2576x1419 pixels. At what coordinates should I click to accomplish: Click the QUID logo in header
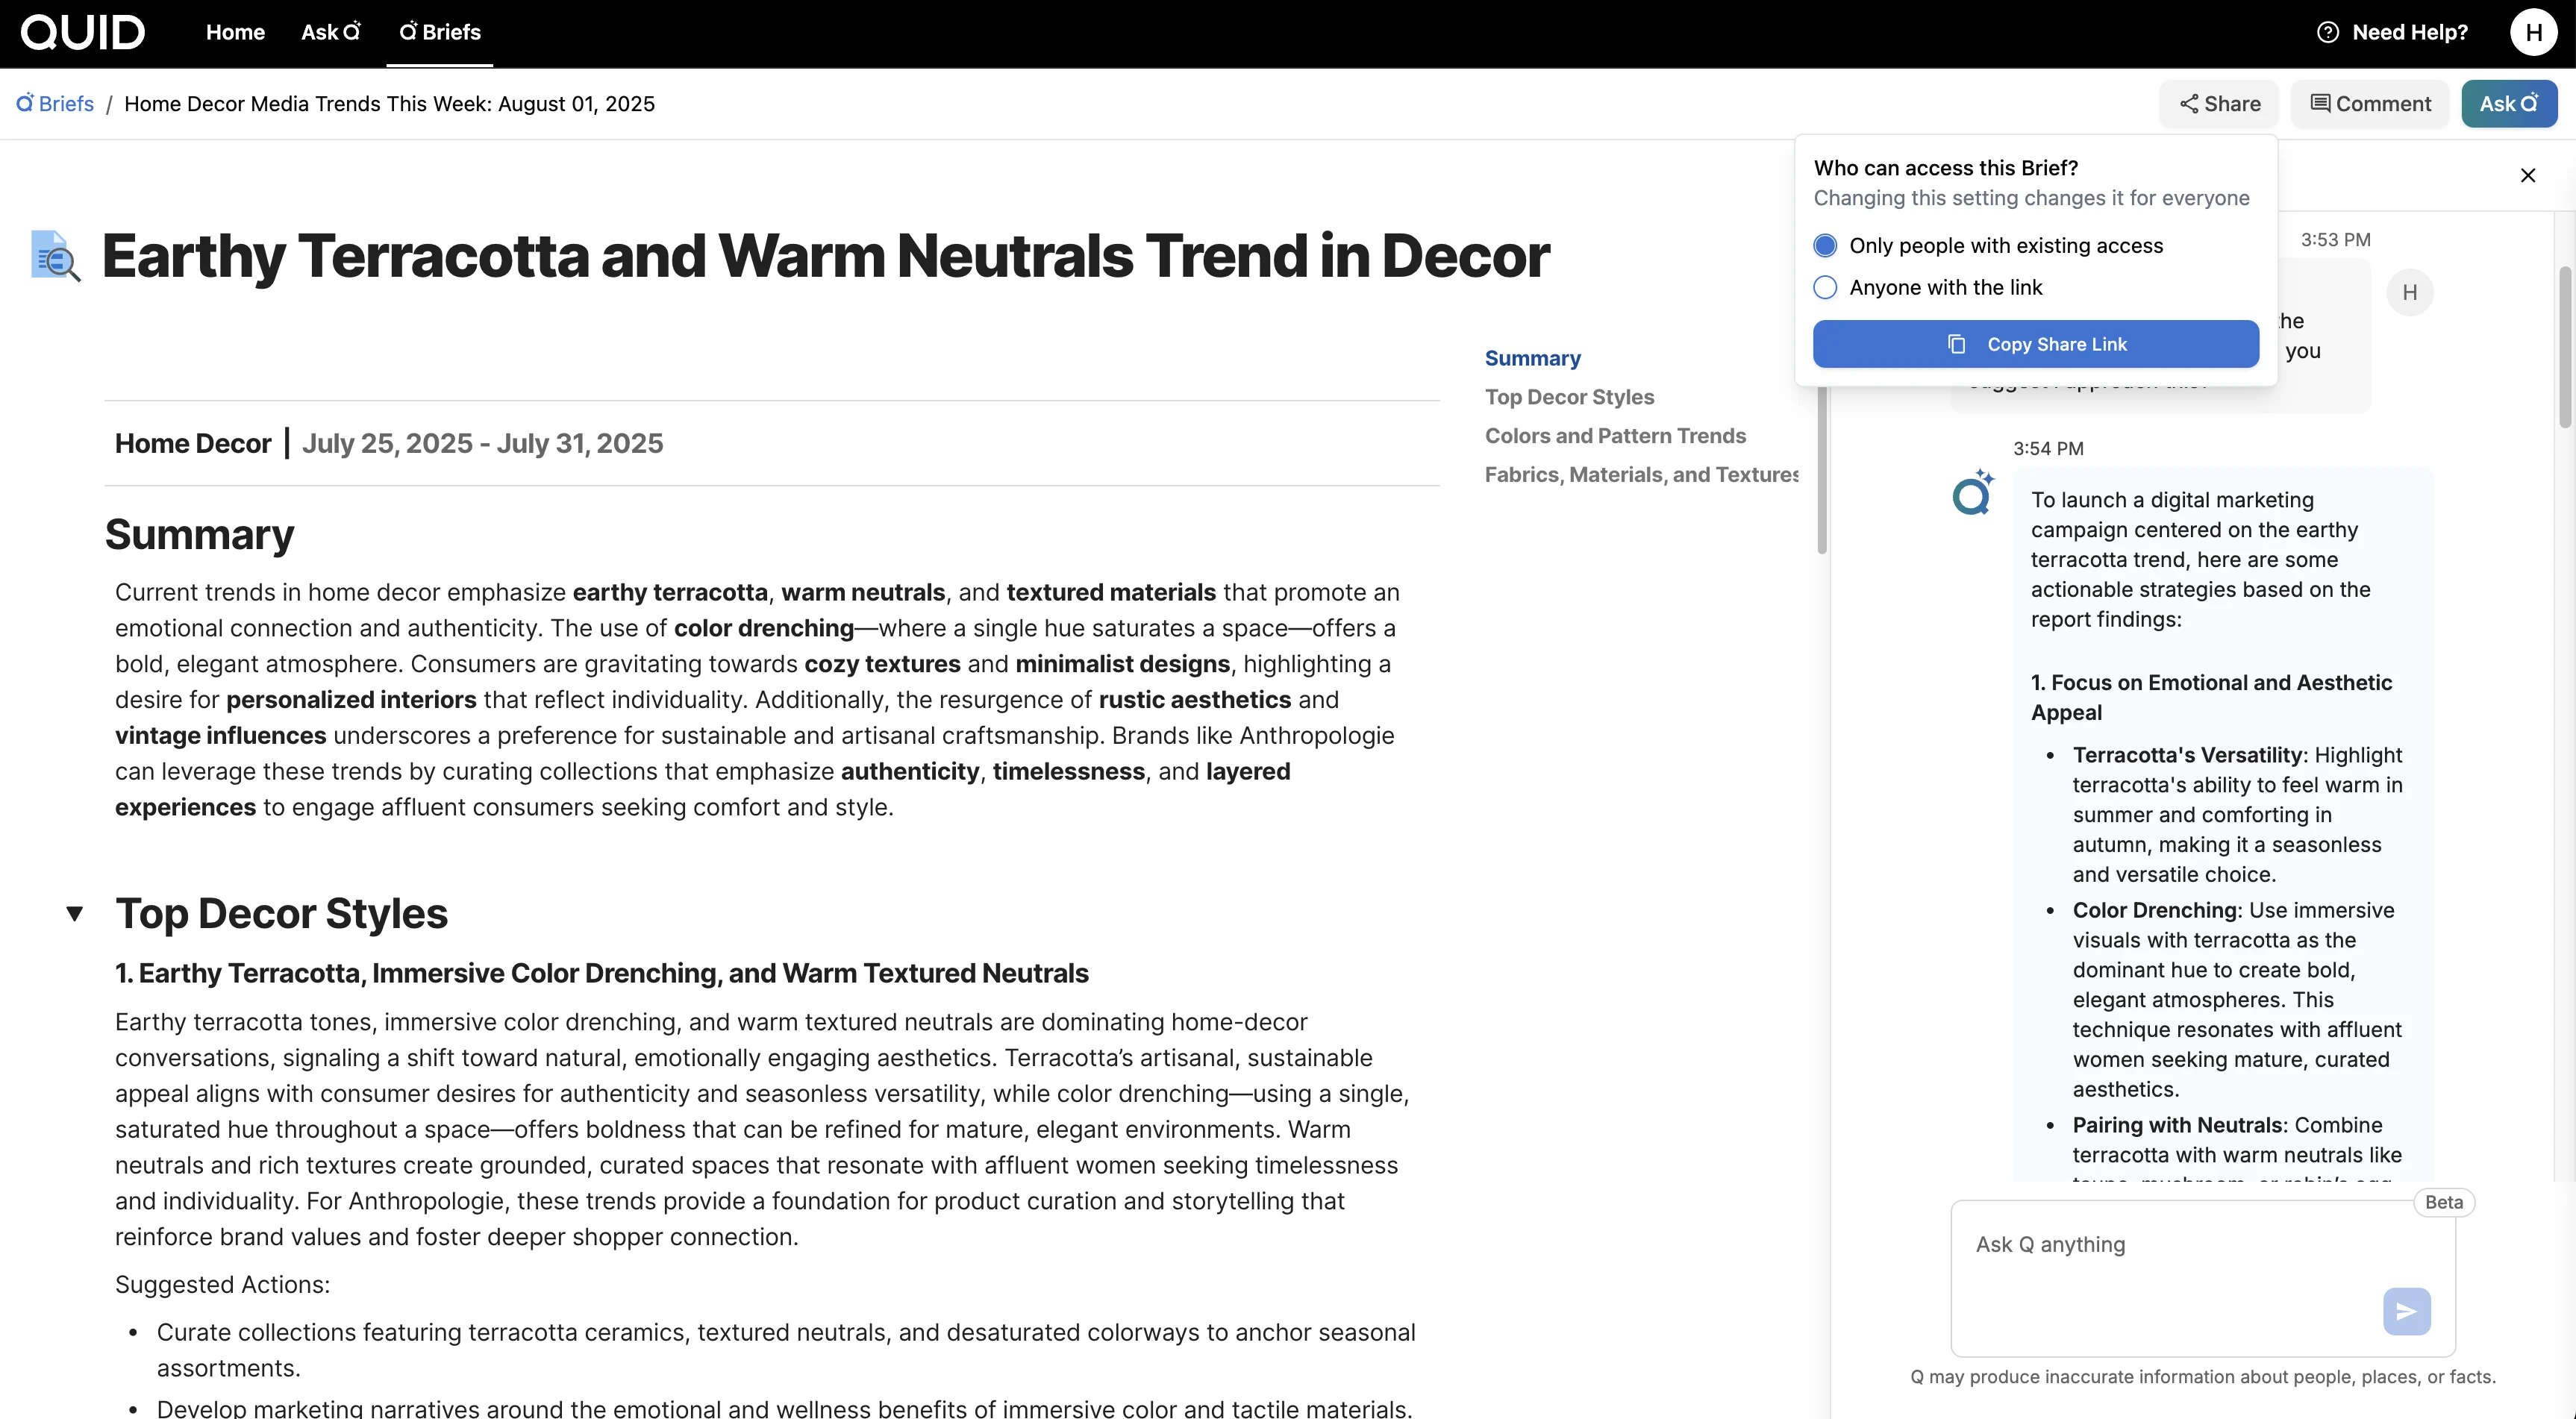pyautogui.click(x=82, y=32)
